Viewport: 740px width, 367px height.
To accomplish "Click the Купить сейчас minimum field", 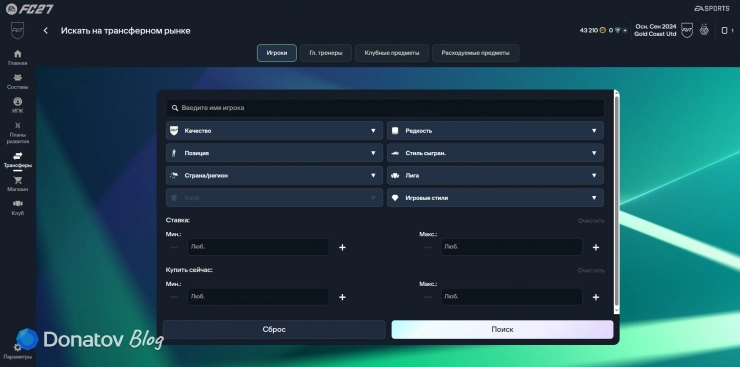I will (258, 297).
